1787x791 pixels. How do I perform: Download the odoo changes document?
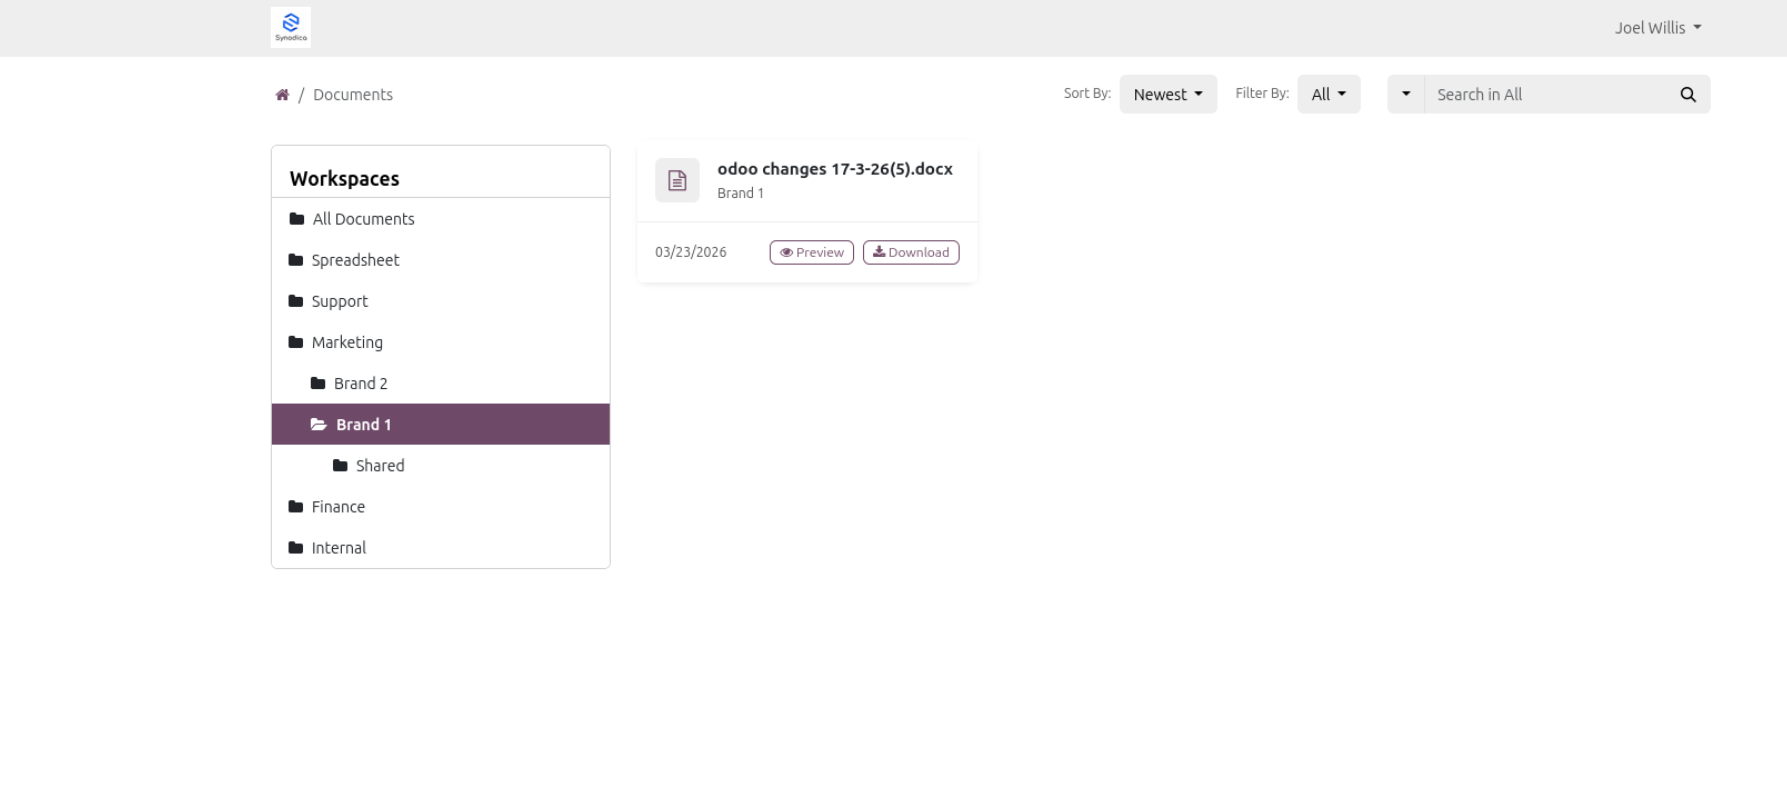pyautogui.click(x=911, y=252)
